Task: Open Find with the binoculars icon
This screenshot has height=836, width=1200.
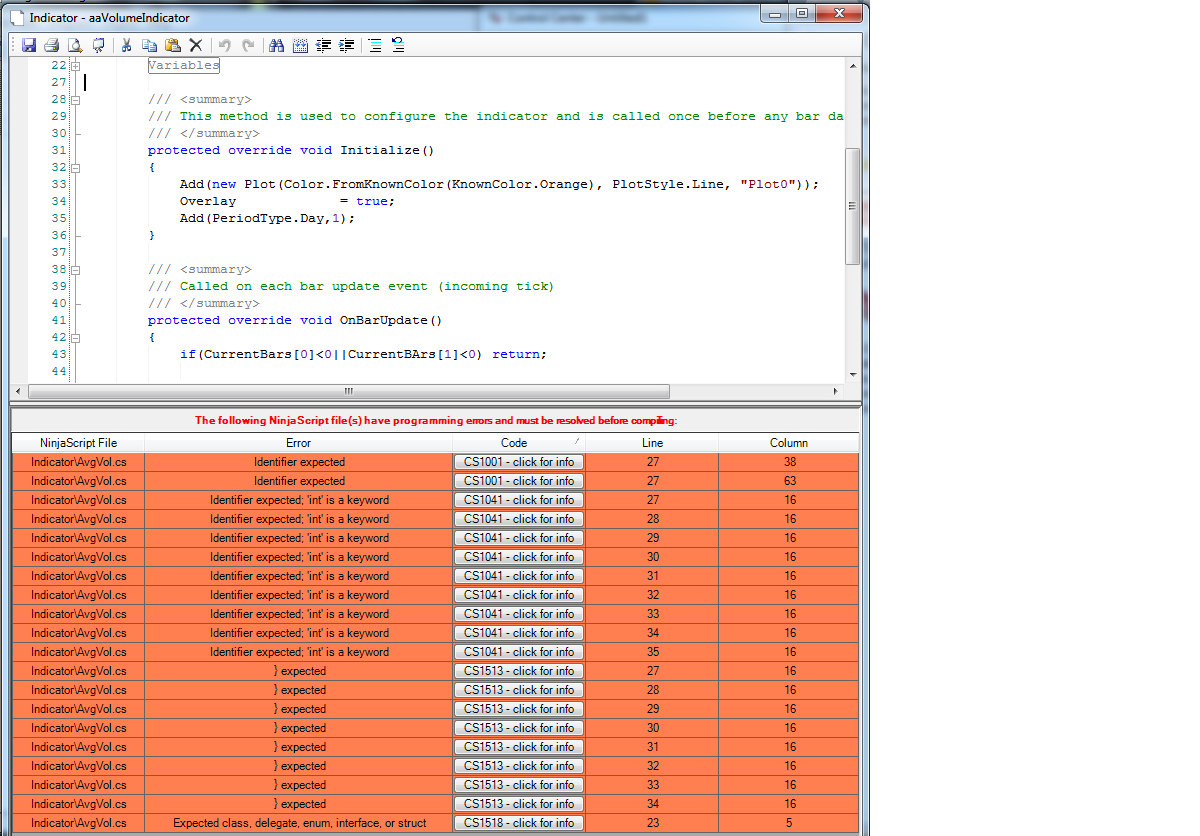Action: point(277,45)
